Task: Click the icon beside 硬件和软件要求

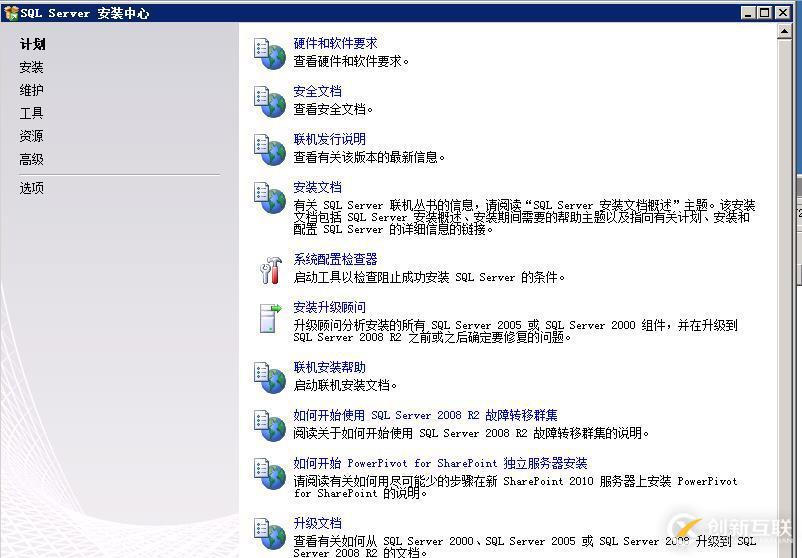Action: (270, 54)
